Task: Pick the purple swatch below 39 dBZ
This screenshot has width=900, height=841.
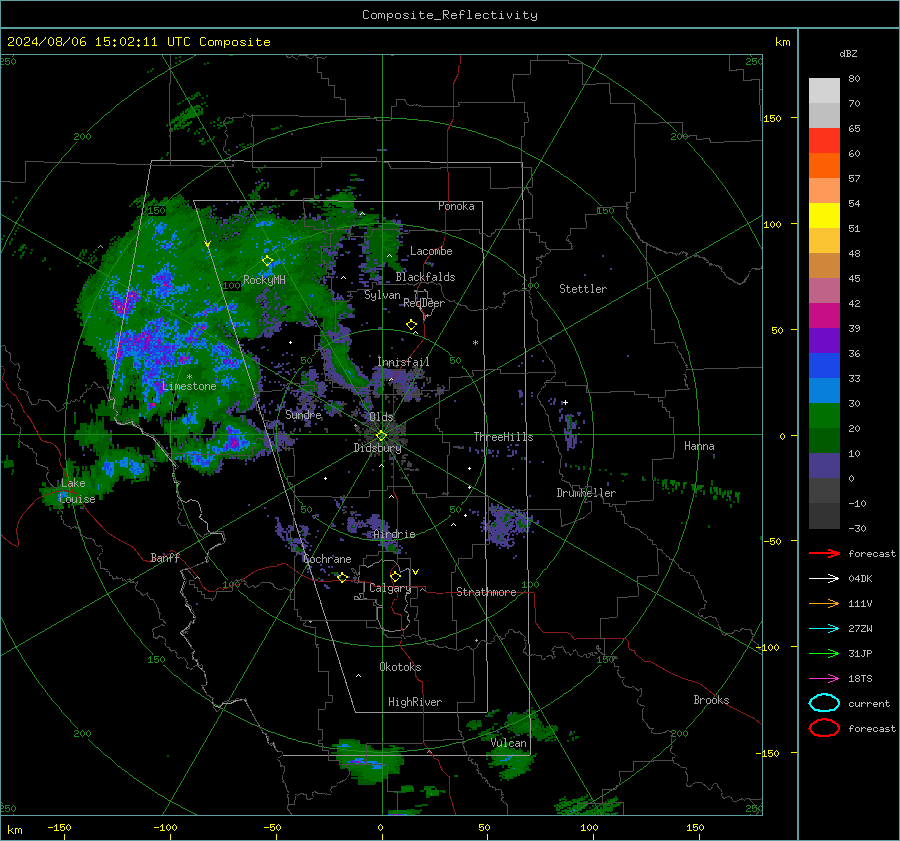Action: [824, 340]
